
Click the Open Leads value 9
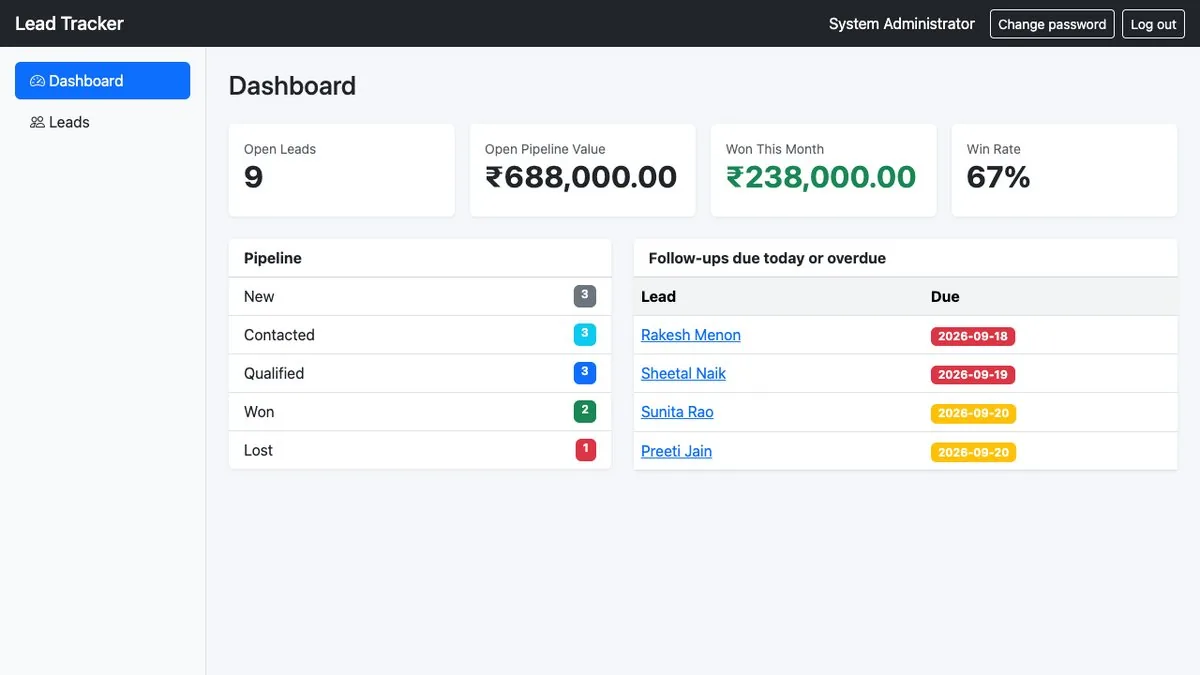(x=253, y=177)
